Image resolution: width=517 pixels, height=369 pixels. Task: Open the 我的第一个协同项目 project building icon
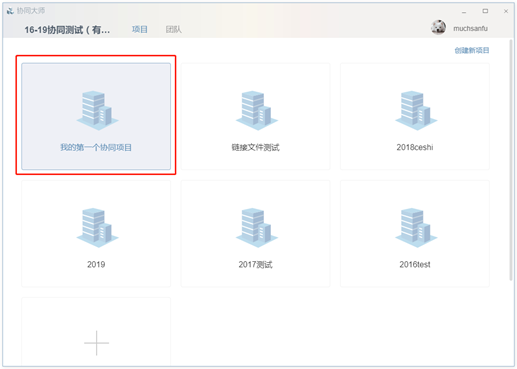coord(97,110)
